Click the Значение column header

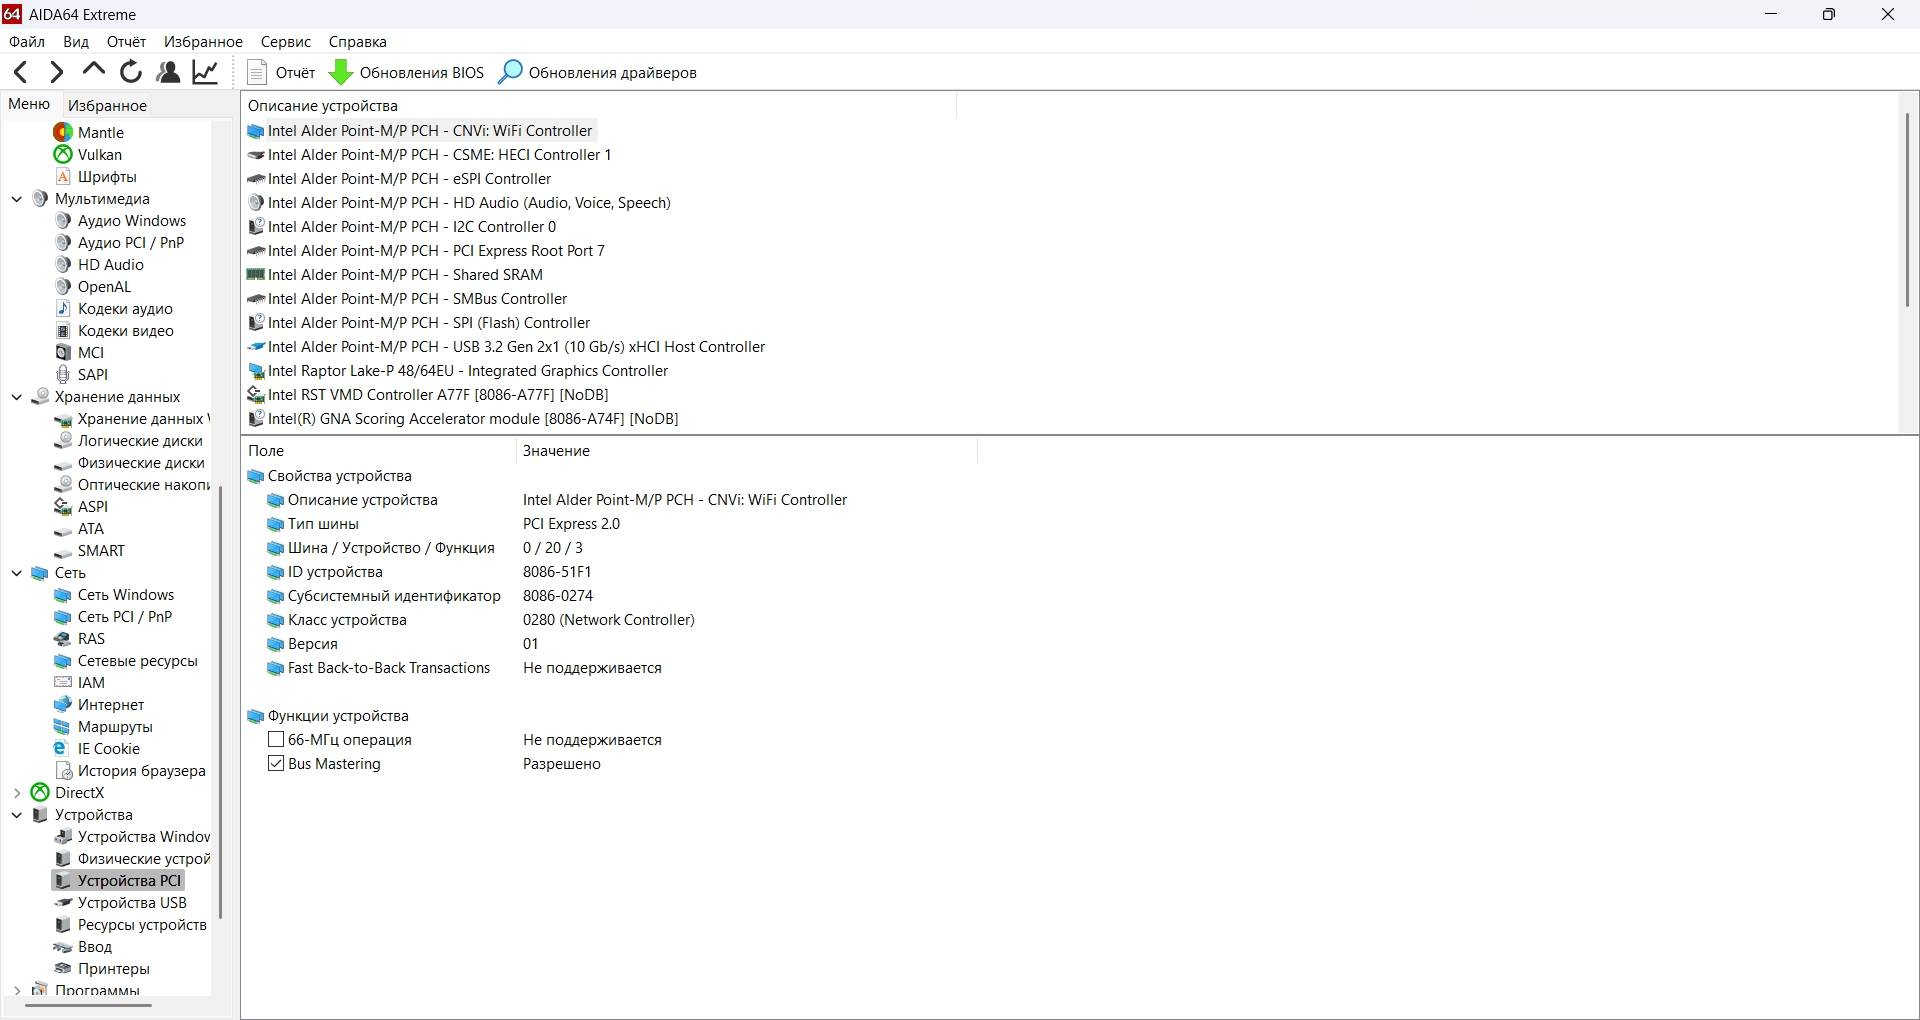pyautogui.click(x=746, y=451)
